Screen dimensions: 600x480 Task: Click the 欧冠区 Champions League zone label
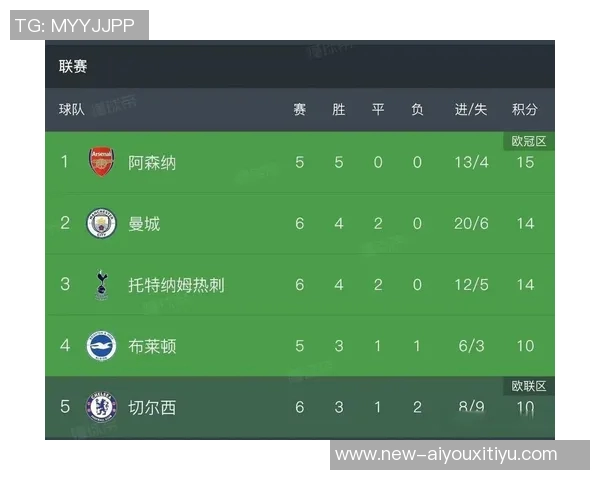pos(529,141)
